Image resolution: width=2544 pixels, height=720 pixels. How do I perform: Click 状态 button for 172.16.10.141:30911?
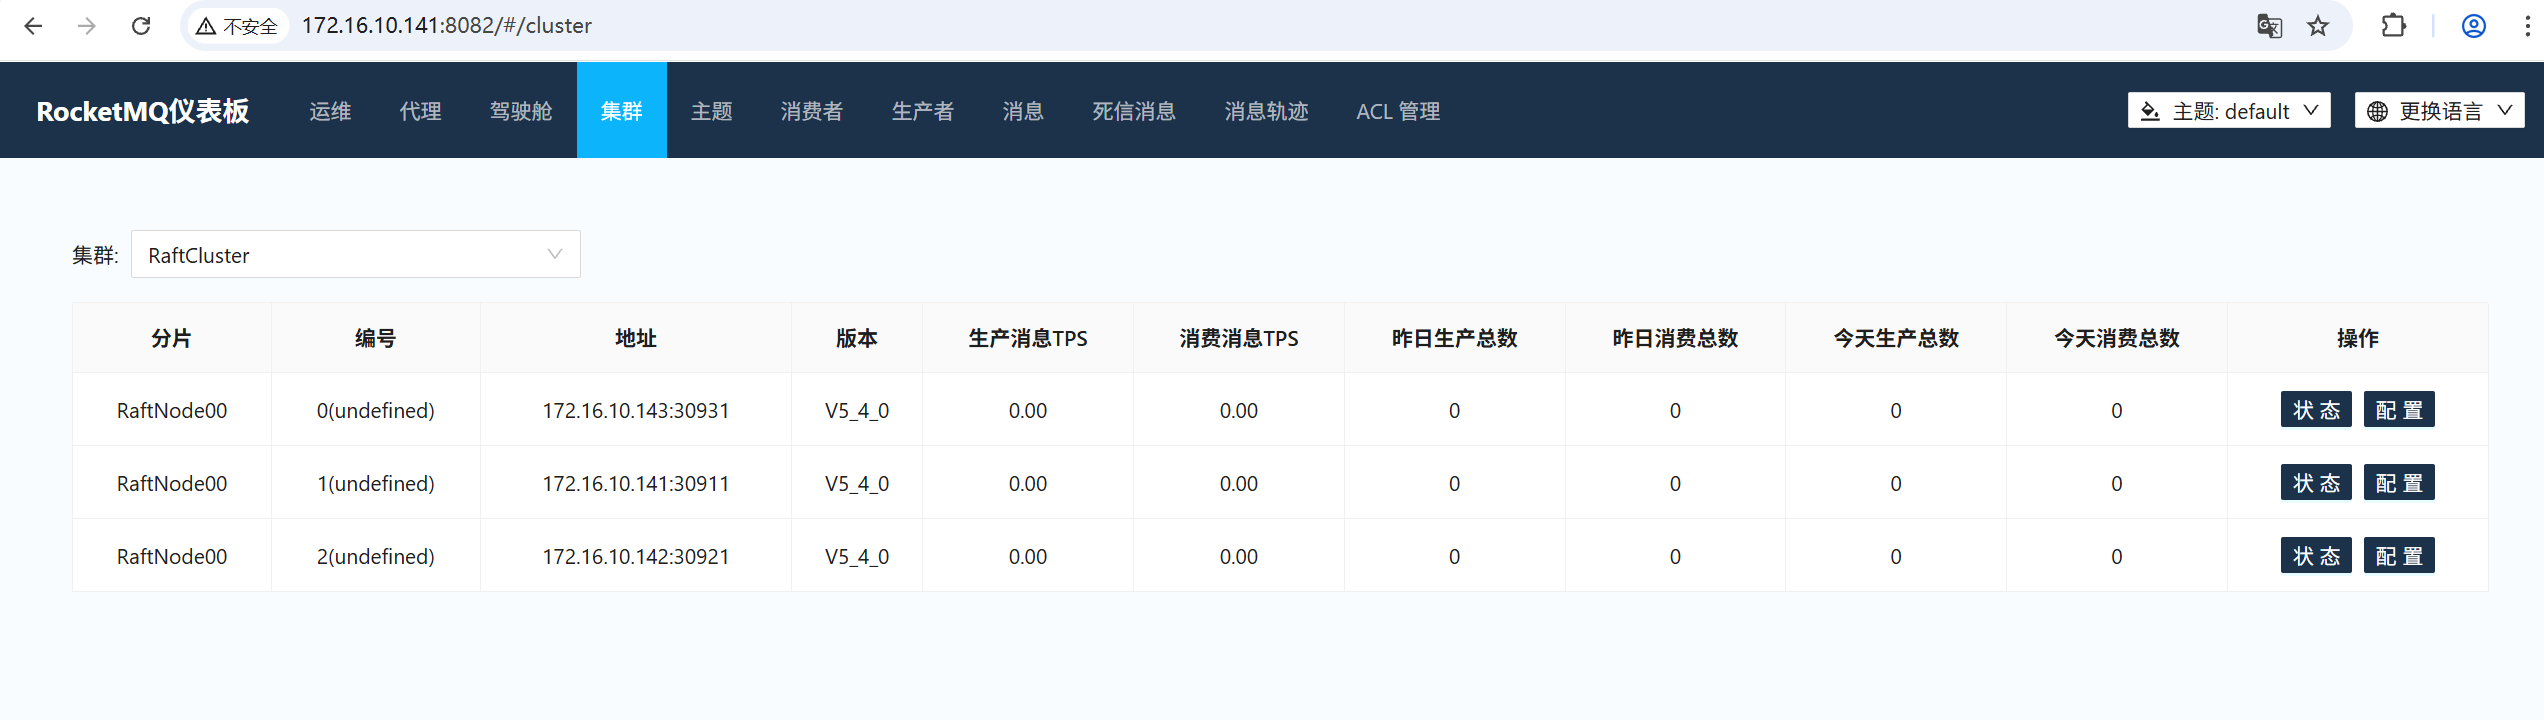click(x=2316, y=483)
